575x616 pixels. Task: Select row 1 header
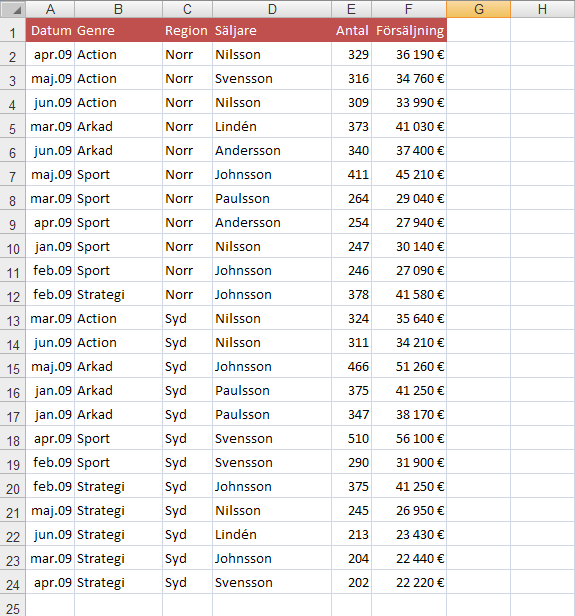(x=13, y=31)
